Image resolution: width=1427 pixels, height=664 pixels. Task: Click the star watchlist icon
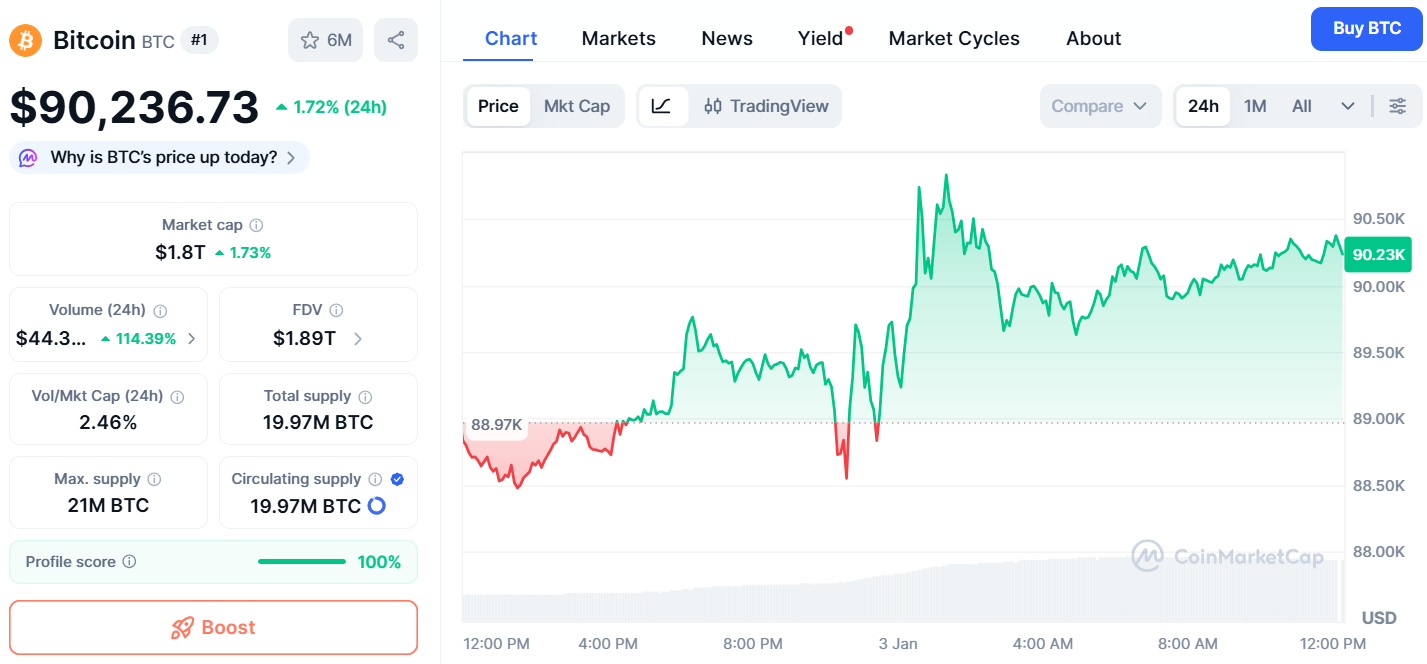310,40
